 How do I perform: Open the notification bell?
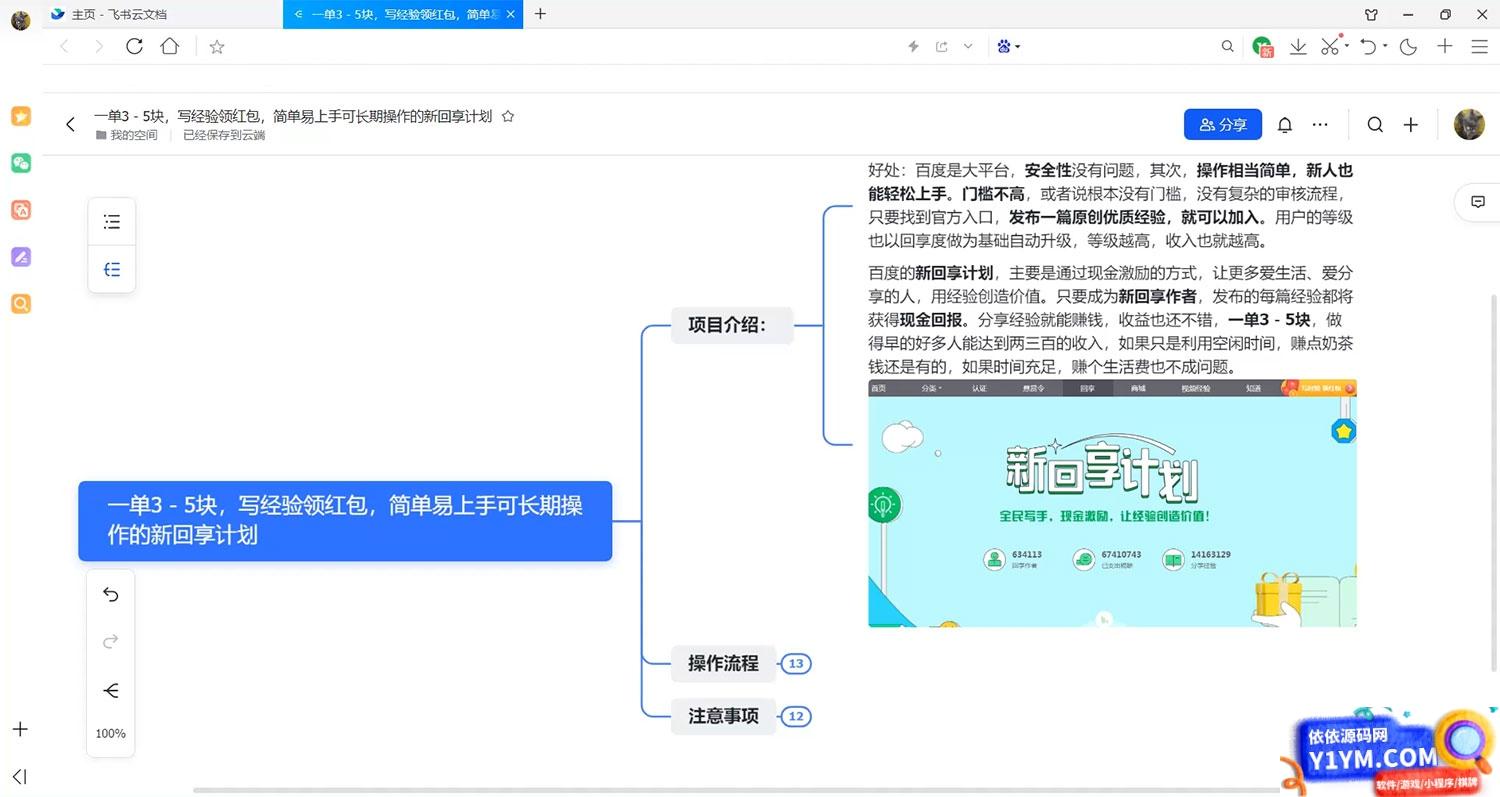(x=1285, y=125)
